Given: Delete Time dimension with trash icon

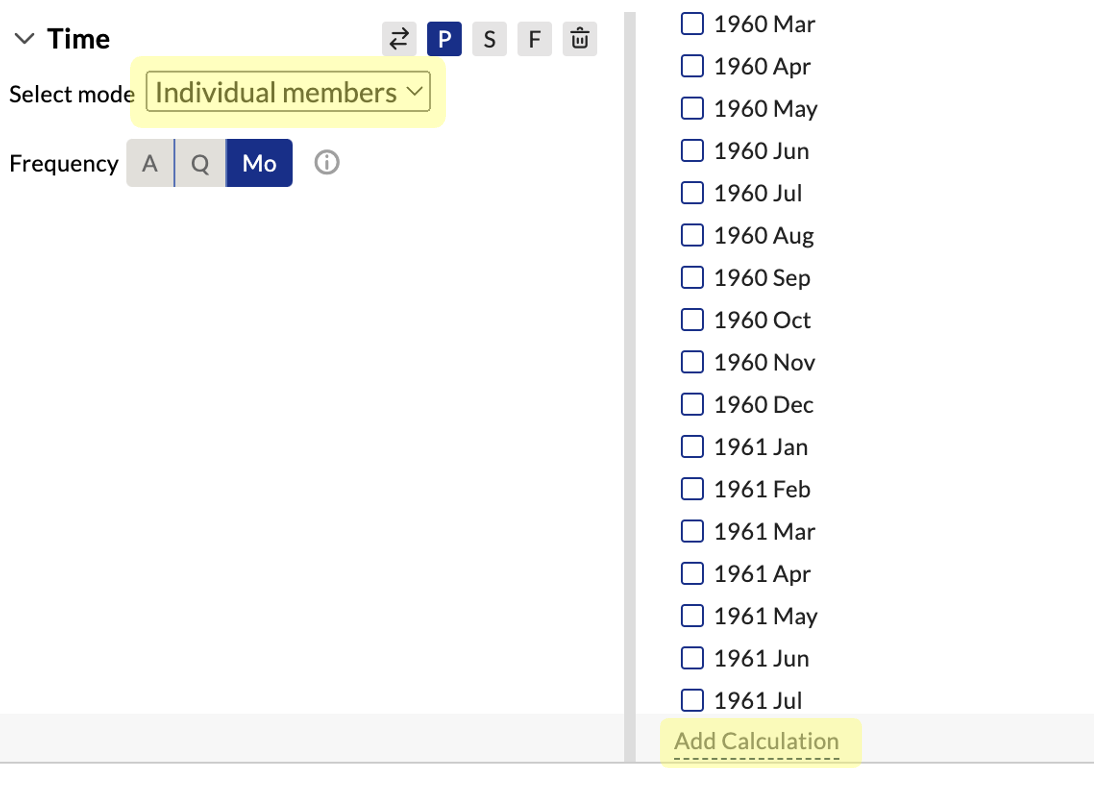Looking at the screenshot, I should click(580, 38).
